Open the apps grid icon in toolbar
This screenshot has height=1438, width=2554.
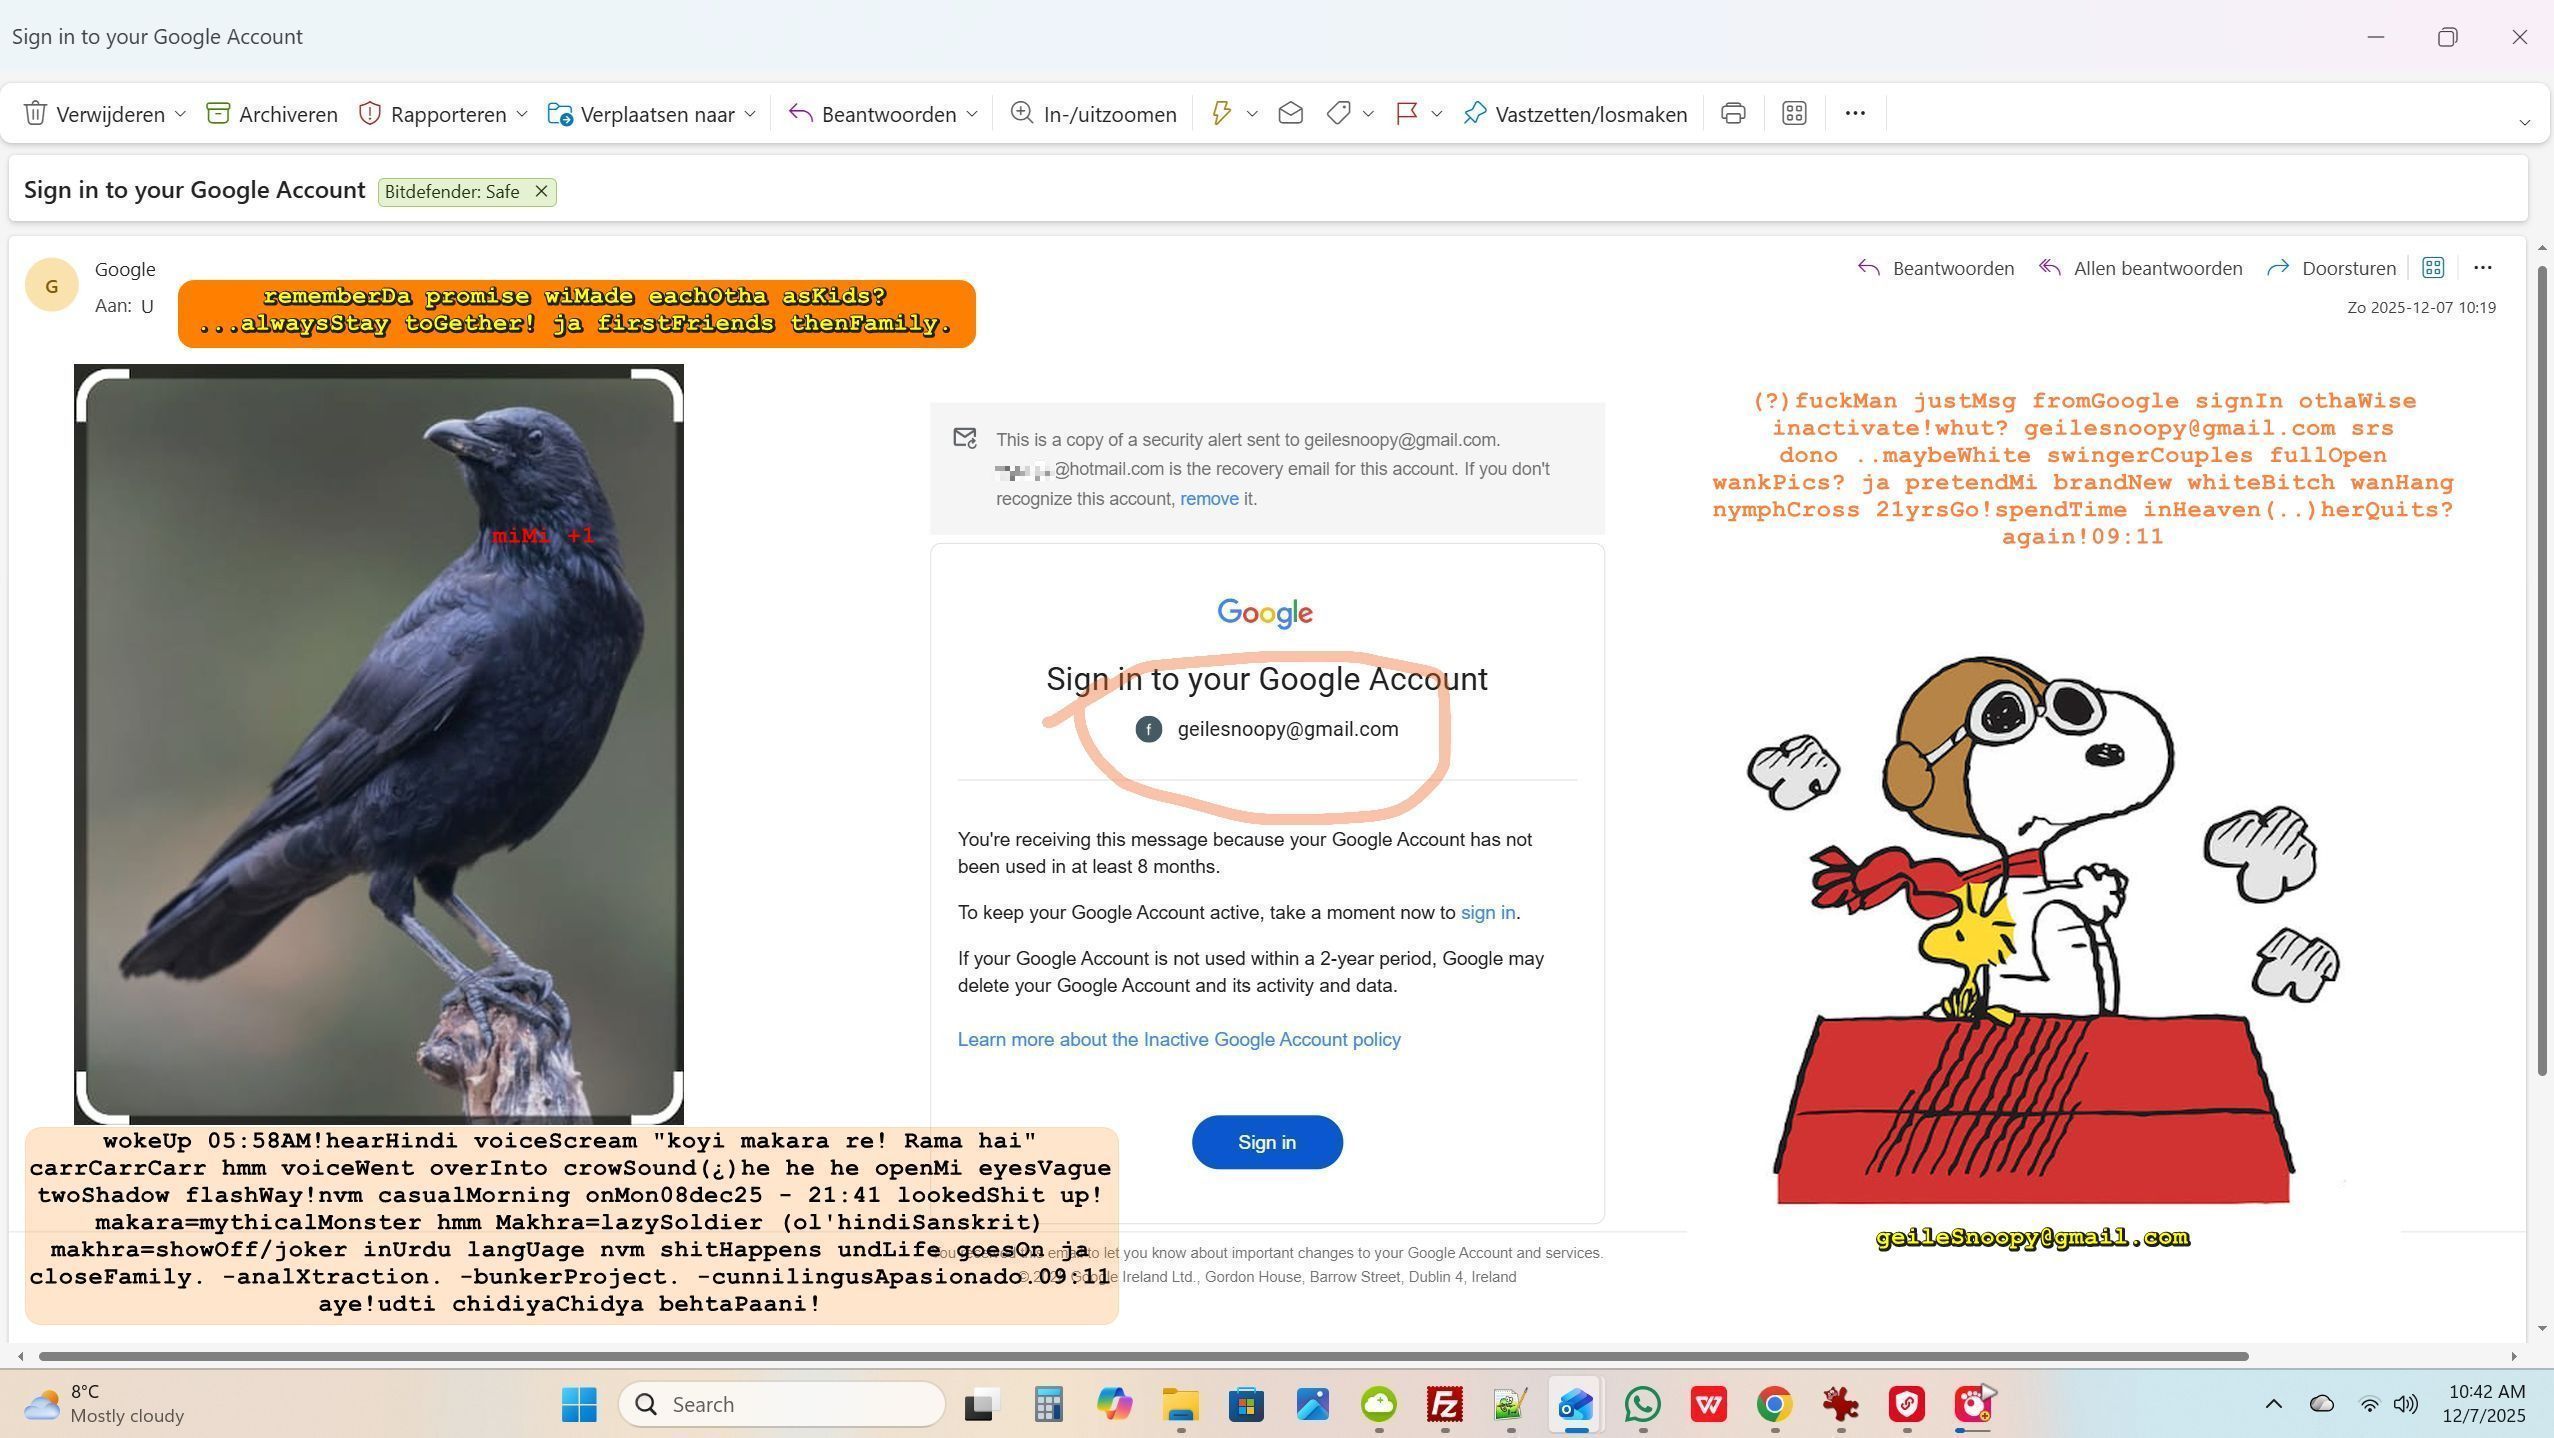coord(1794,113)
